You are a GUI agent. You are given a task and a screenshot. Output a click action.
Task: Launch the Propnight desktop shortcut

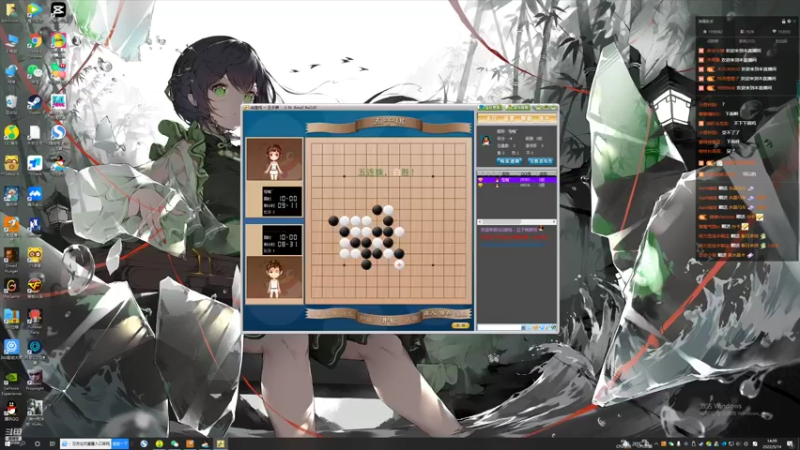[35, 378]
